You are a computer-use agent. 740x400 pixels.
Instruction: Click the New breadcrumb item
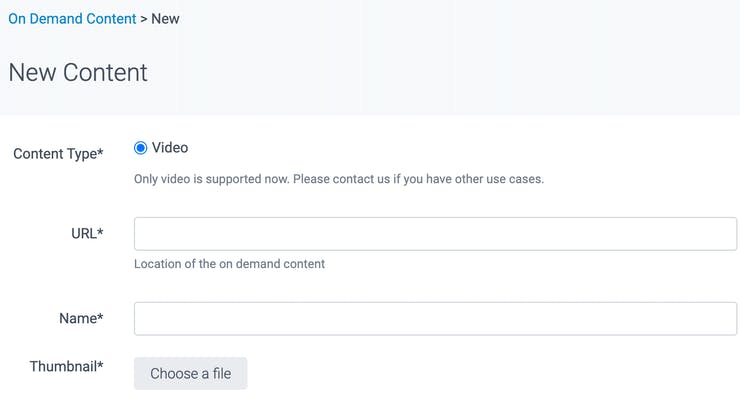(x=165, y=19)
